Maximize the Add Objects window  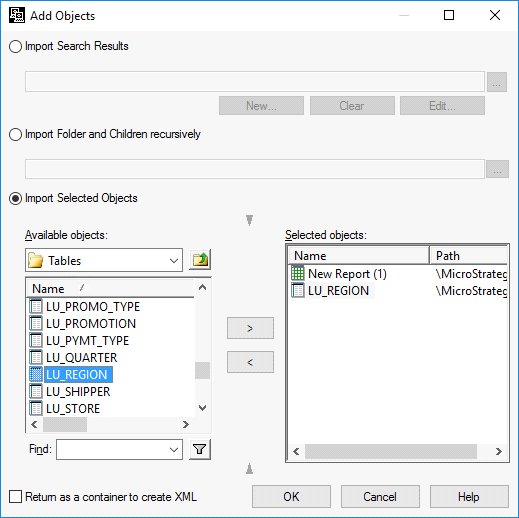[449, 15]
